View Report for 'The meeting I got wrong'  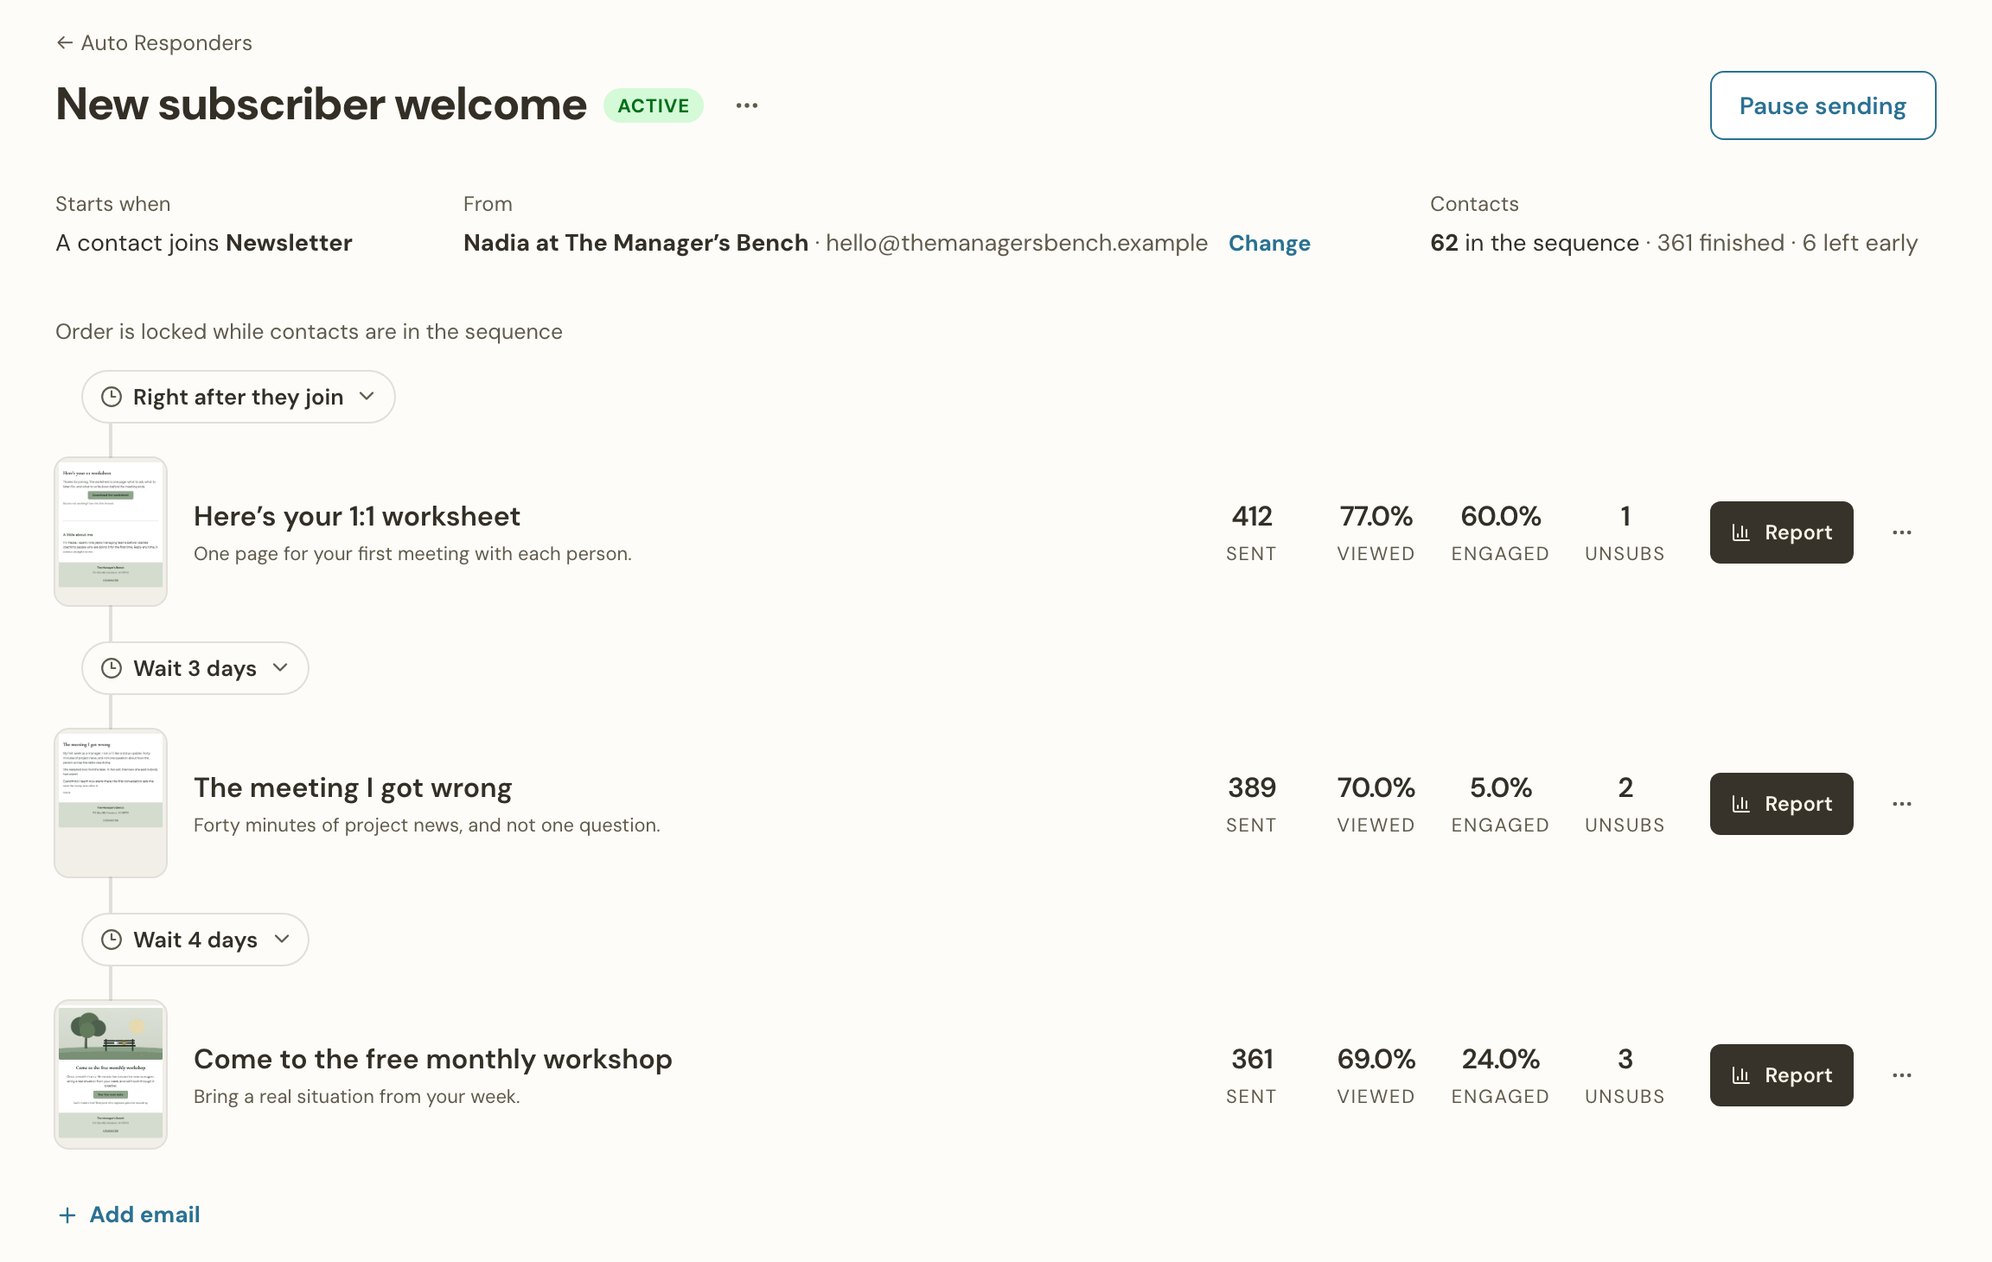(1781, 804)
